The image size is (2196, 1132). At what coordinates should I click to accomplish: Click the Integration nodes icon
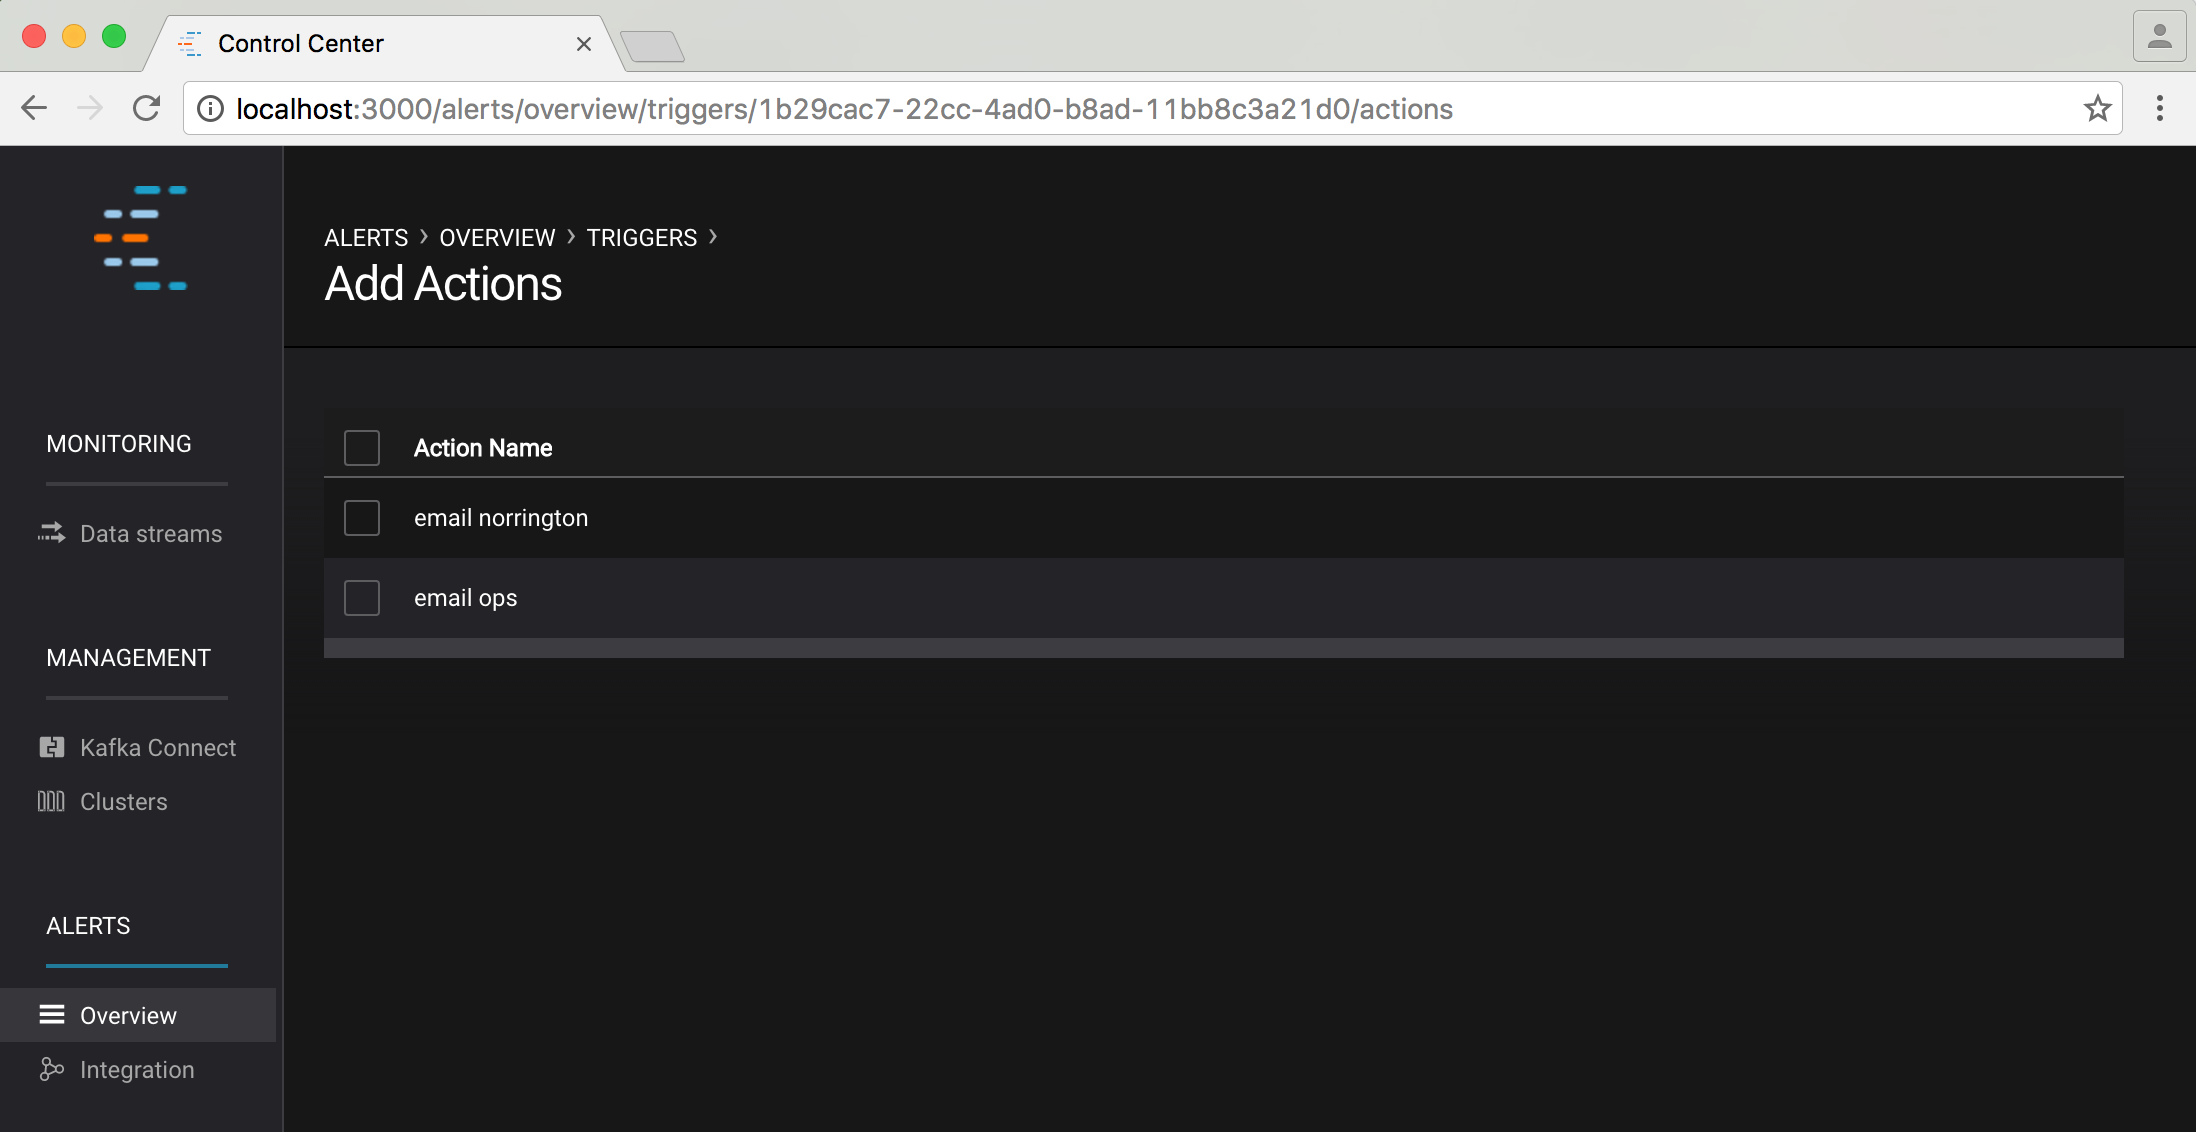(51, 1069)
